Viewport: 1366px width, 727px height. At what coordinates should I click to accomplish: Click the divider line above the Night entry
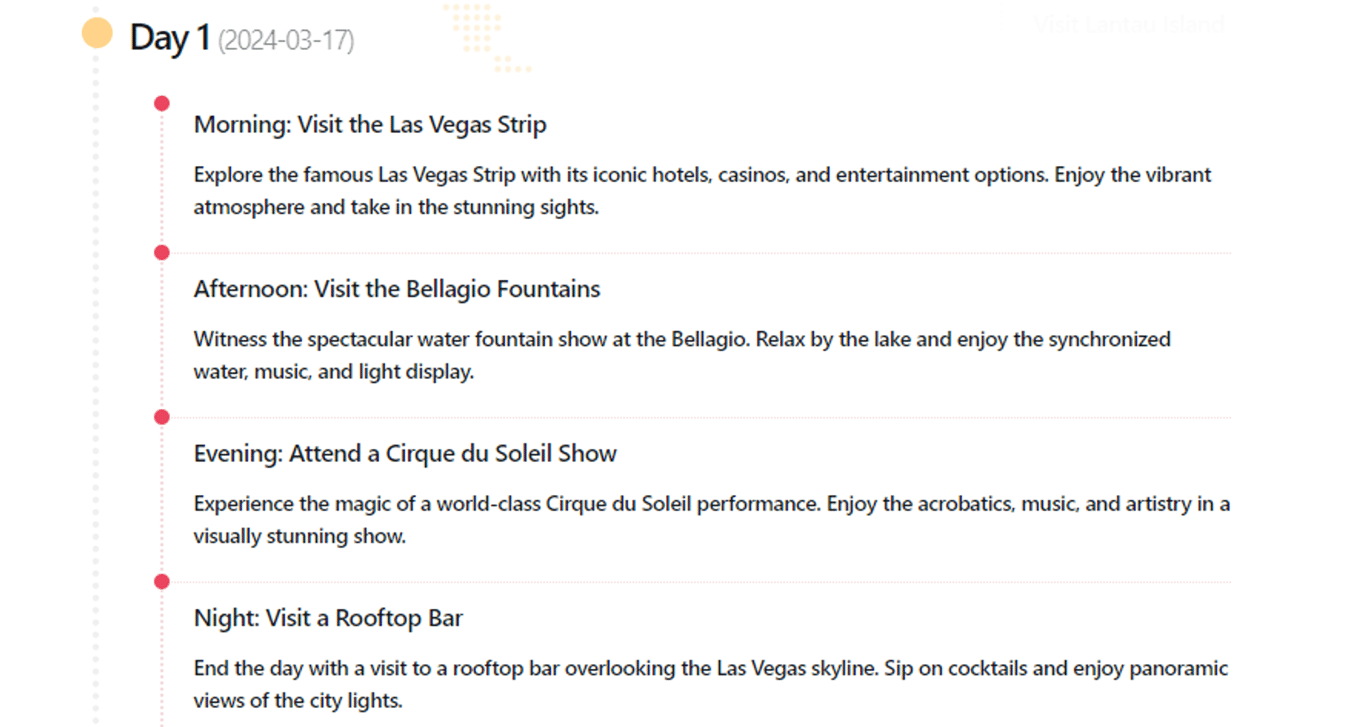700,582
